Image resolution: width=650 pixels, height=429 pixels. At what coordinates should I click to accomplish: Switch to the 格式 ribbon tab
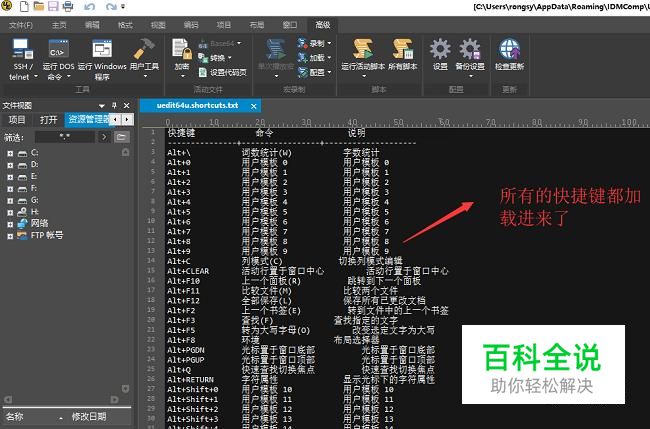(125, 25)
